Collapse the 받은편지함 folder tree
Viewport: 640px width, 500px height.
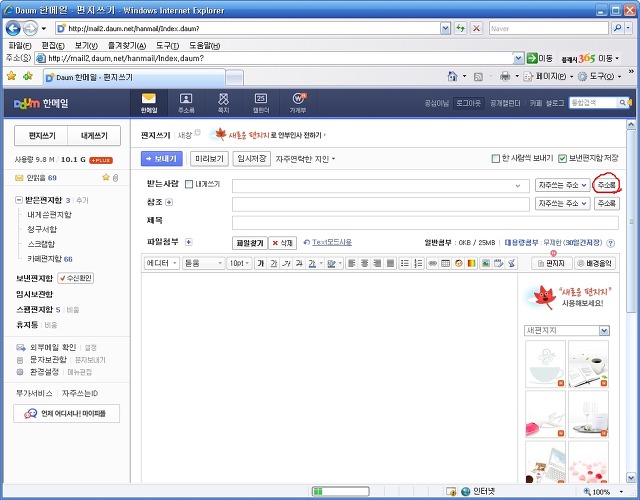18,200
